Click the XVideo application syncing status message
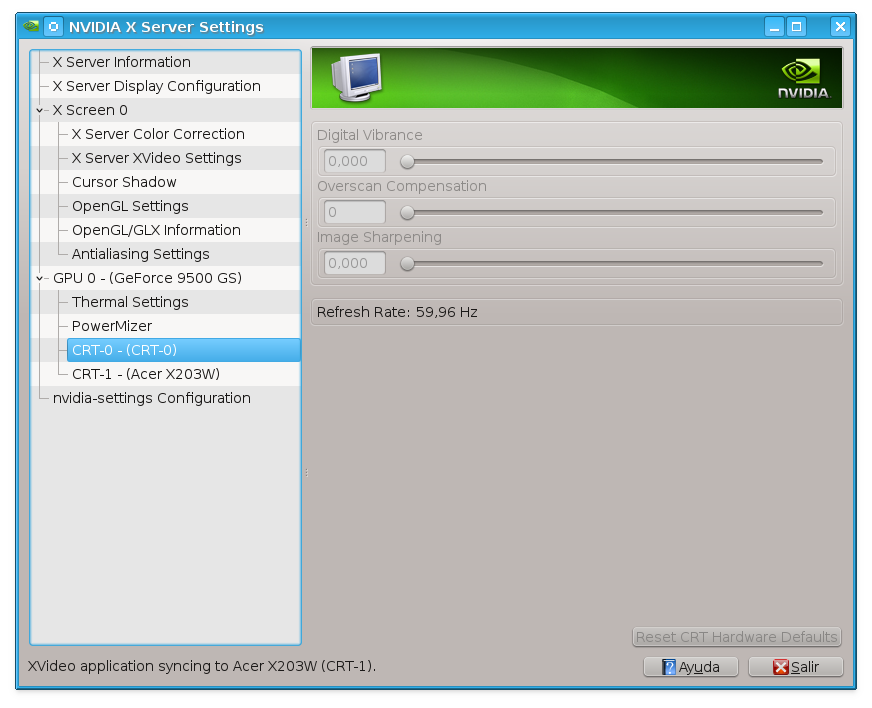Screen dimensions: 872x708 coord(202,666)
